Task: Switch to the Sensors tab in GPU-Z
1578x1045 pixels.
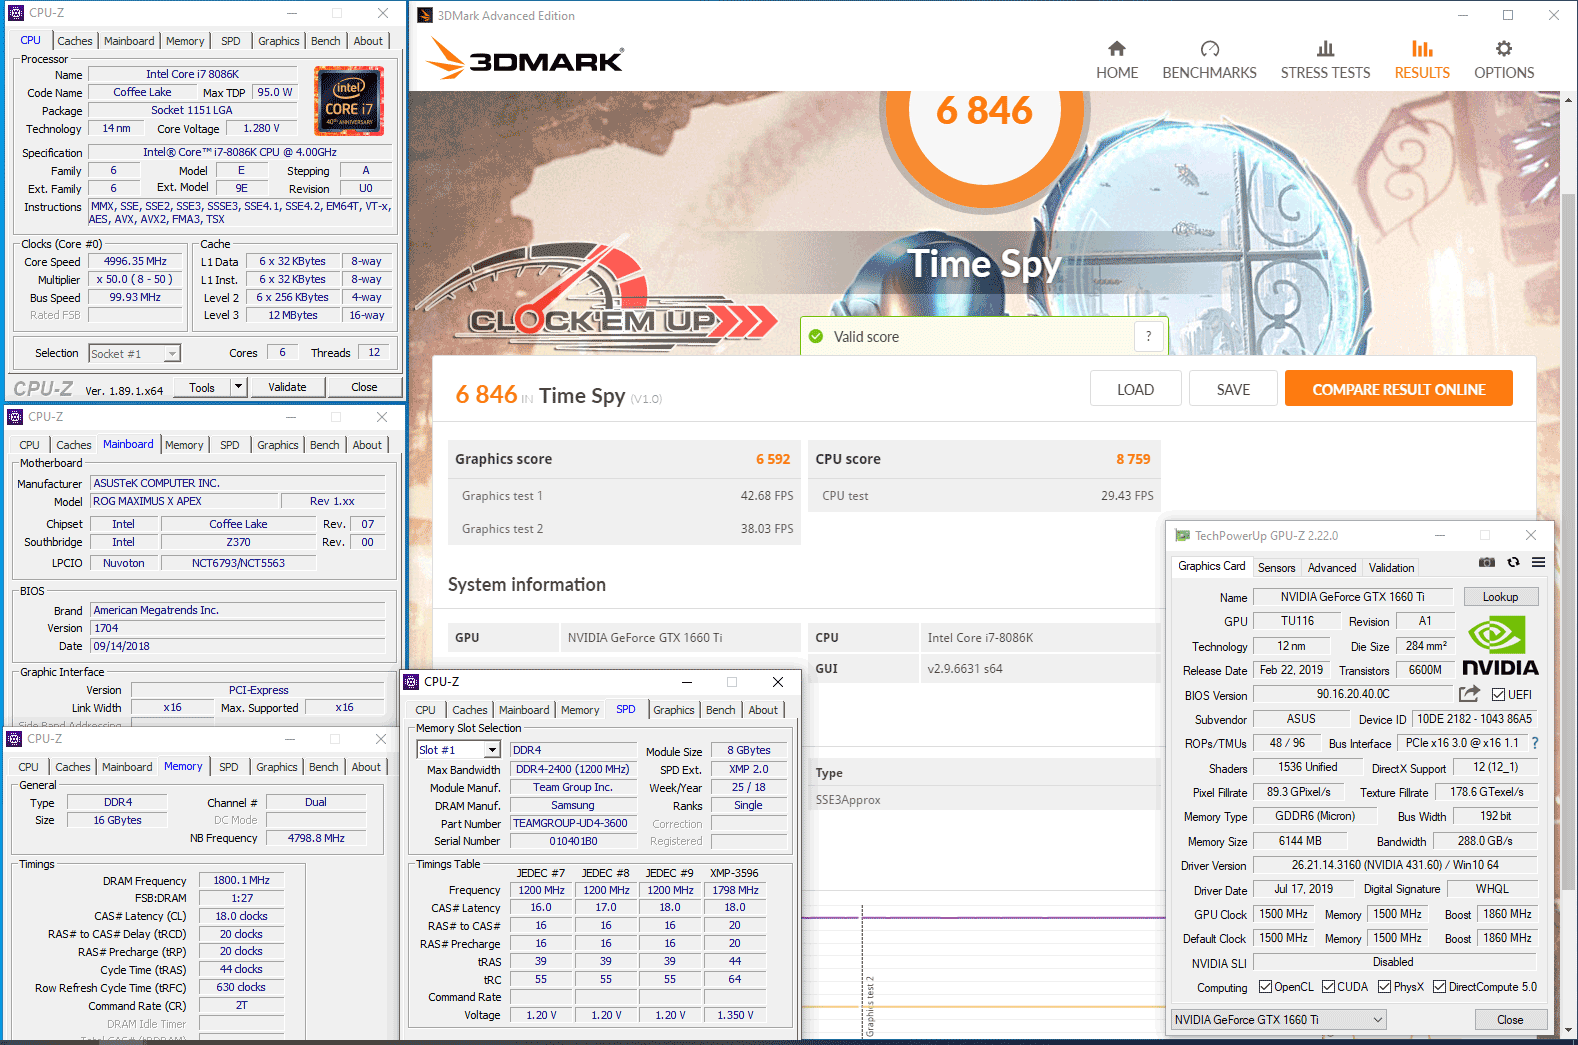Action: 1276,567
